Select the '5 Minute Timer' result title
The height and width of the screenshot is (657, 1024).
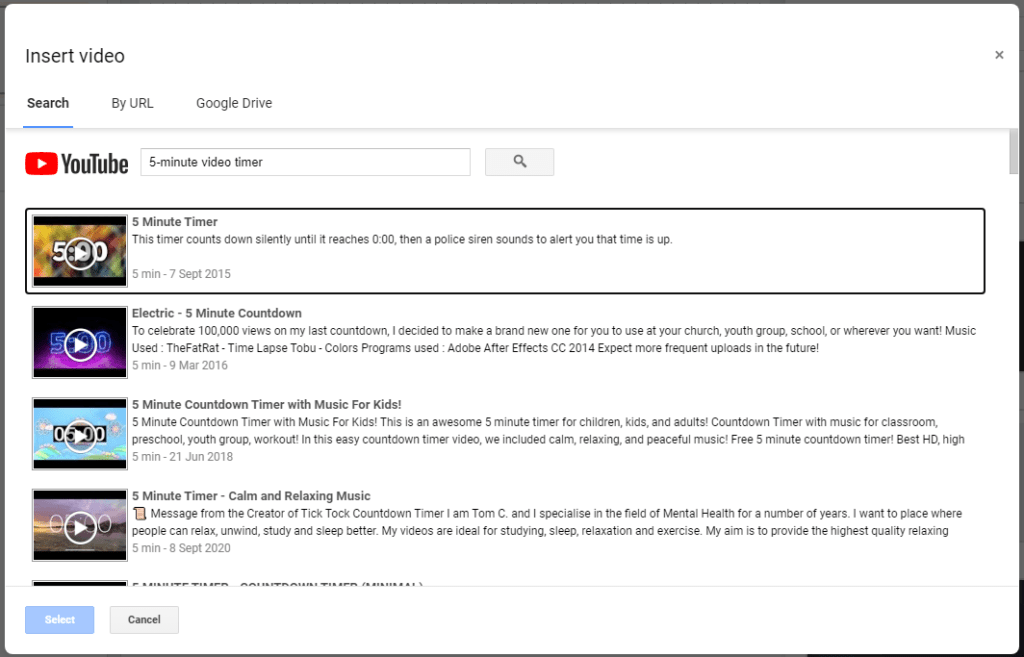174,222
